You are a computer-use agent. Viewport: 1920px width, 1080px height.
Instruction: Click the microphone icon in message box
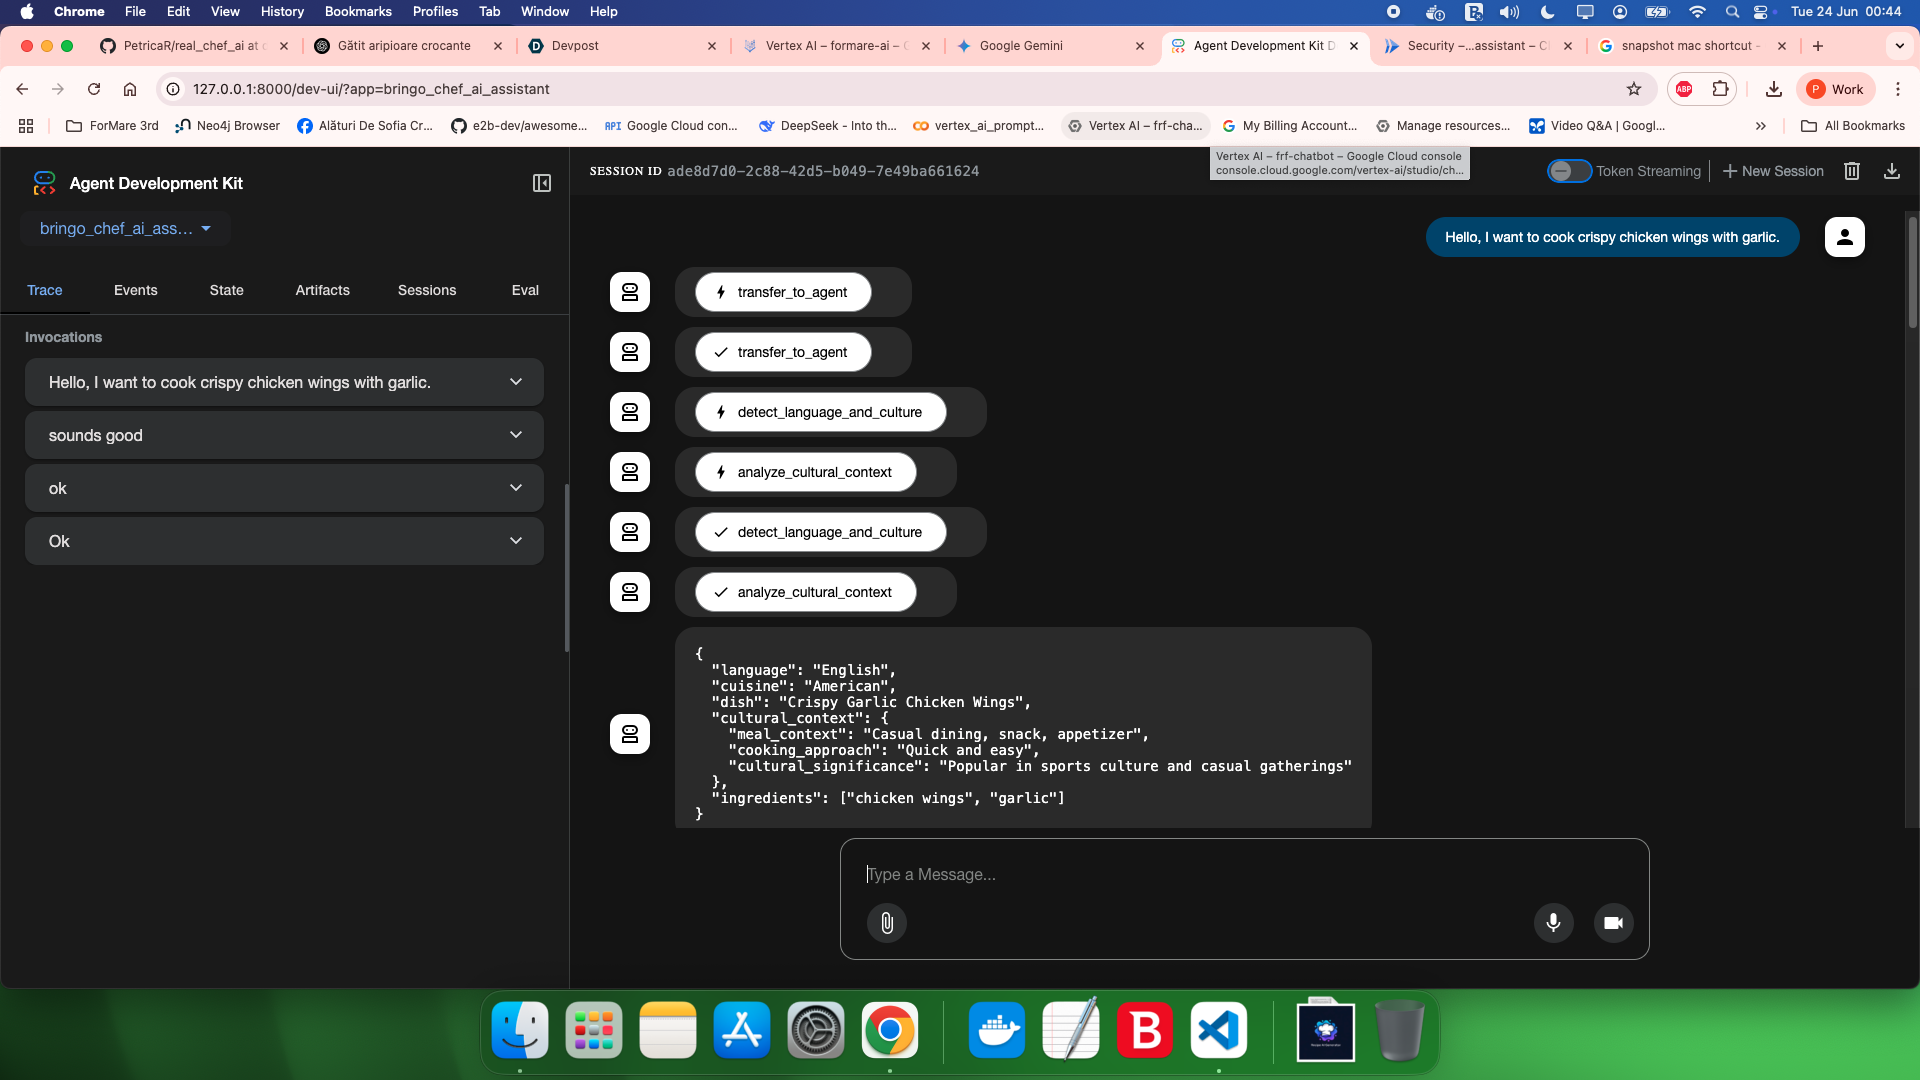pos(1553,922)
